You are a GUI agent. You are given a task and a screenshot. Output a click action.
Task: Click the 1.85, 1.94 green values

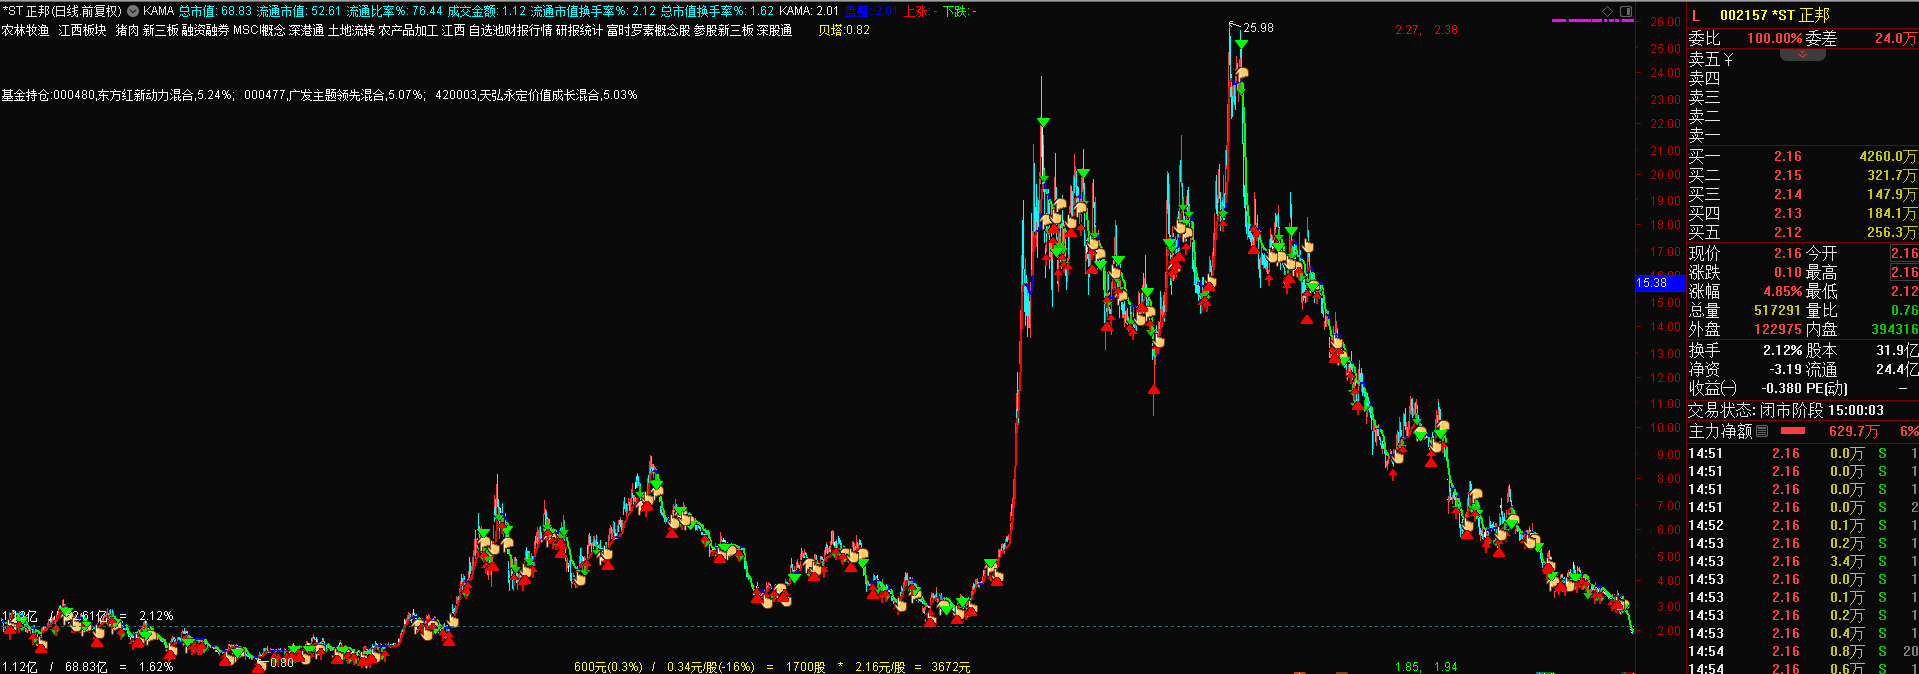[1426, 667]
